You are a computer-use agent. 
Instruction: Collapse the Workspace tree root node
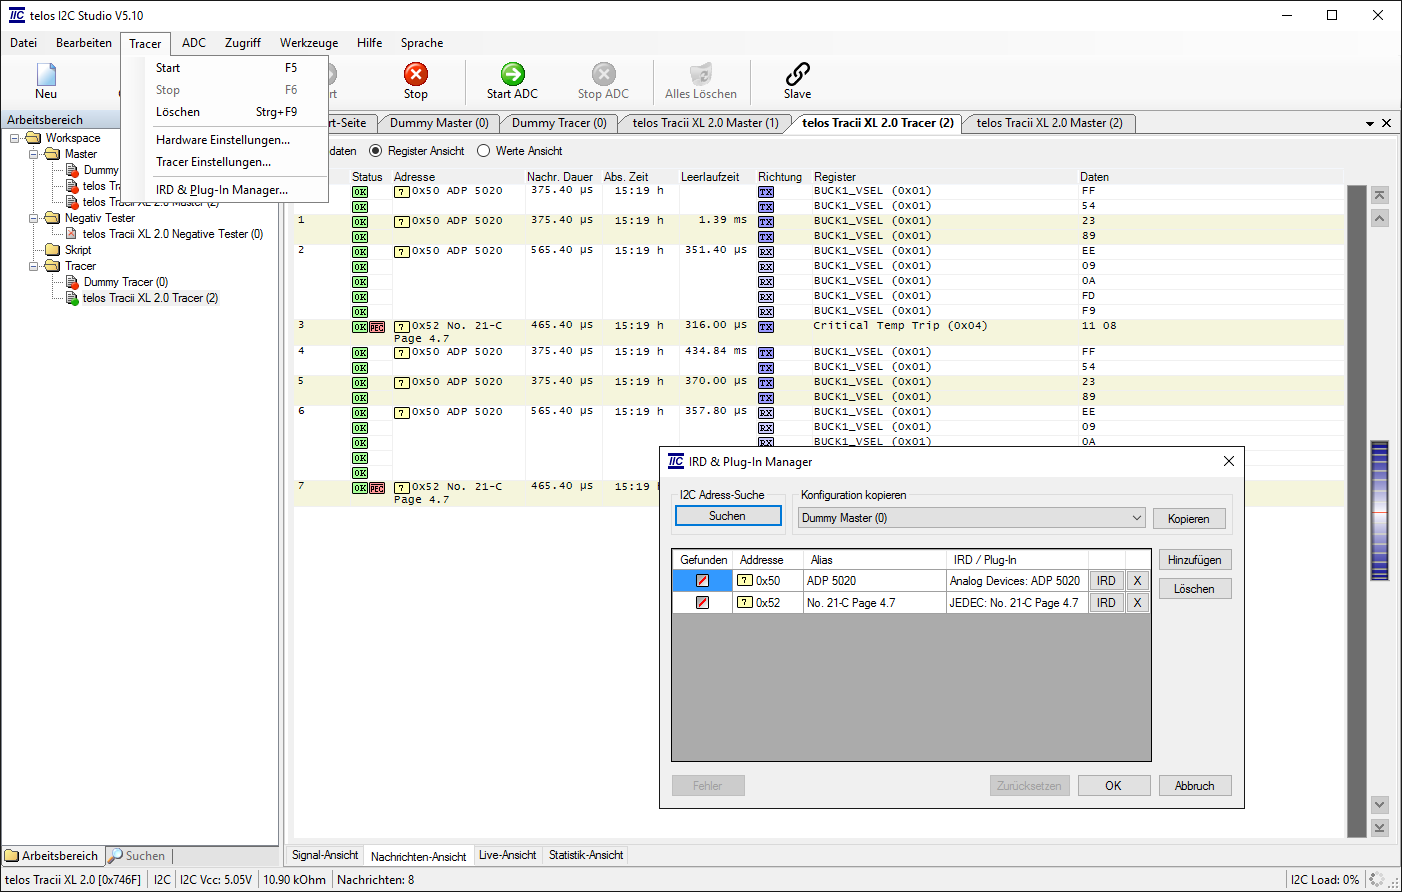tap(15, 138)
